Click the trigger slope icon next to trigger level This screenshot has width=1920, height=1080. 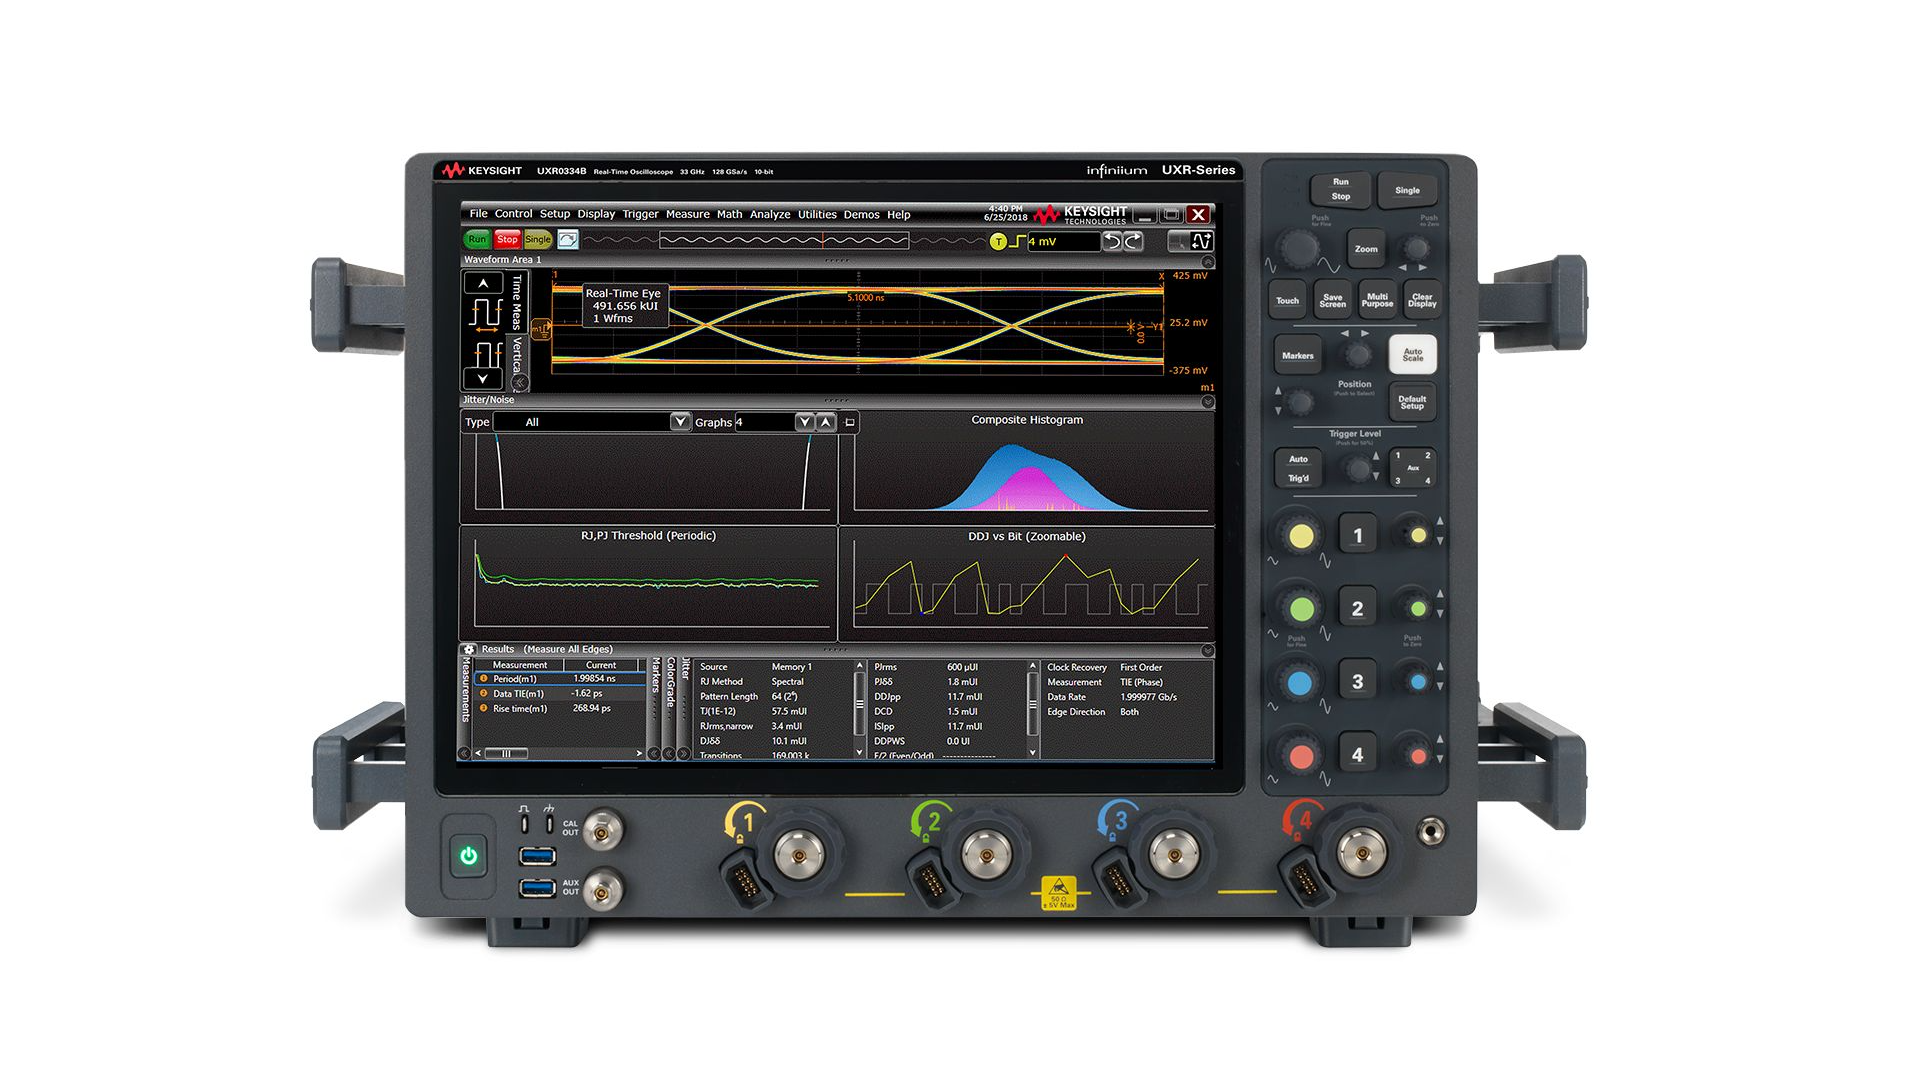(1018, 239)
